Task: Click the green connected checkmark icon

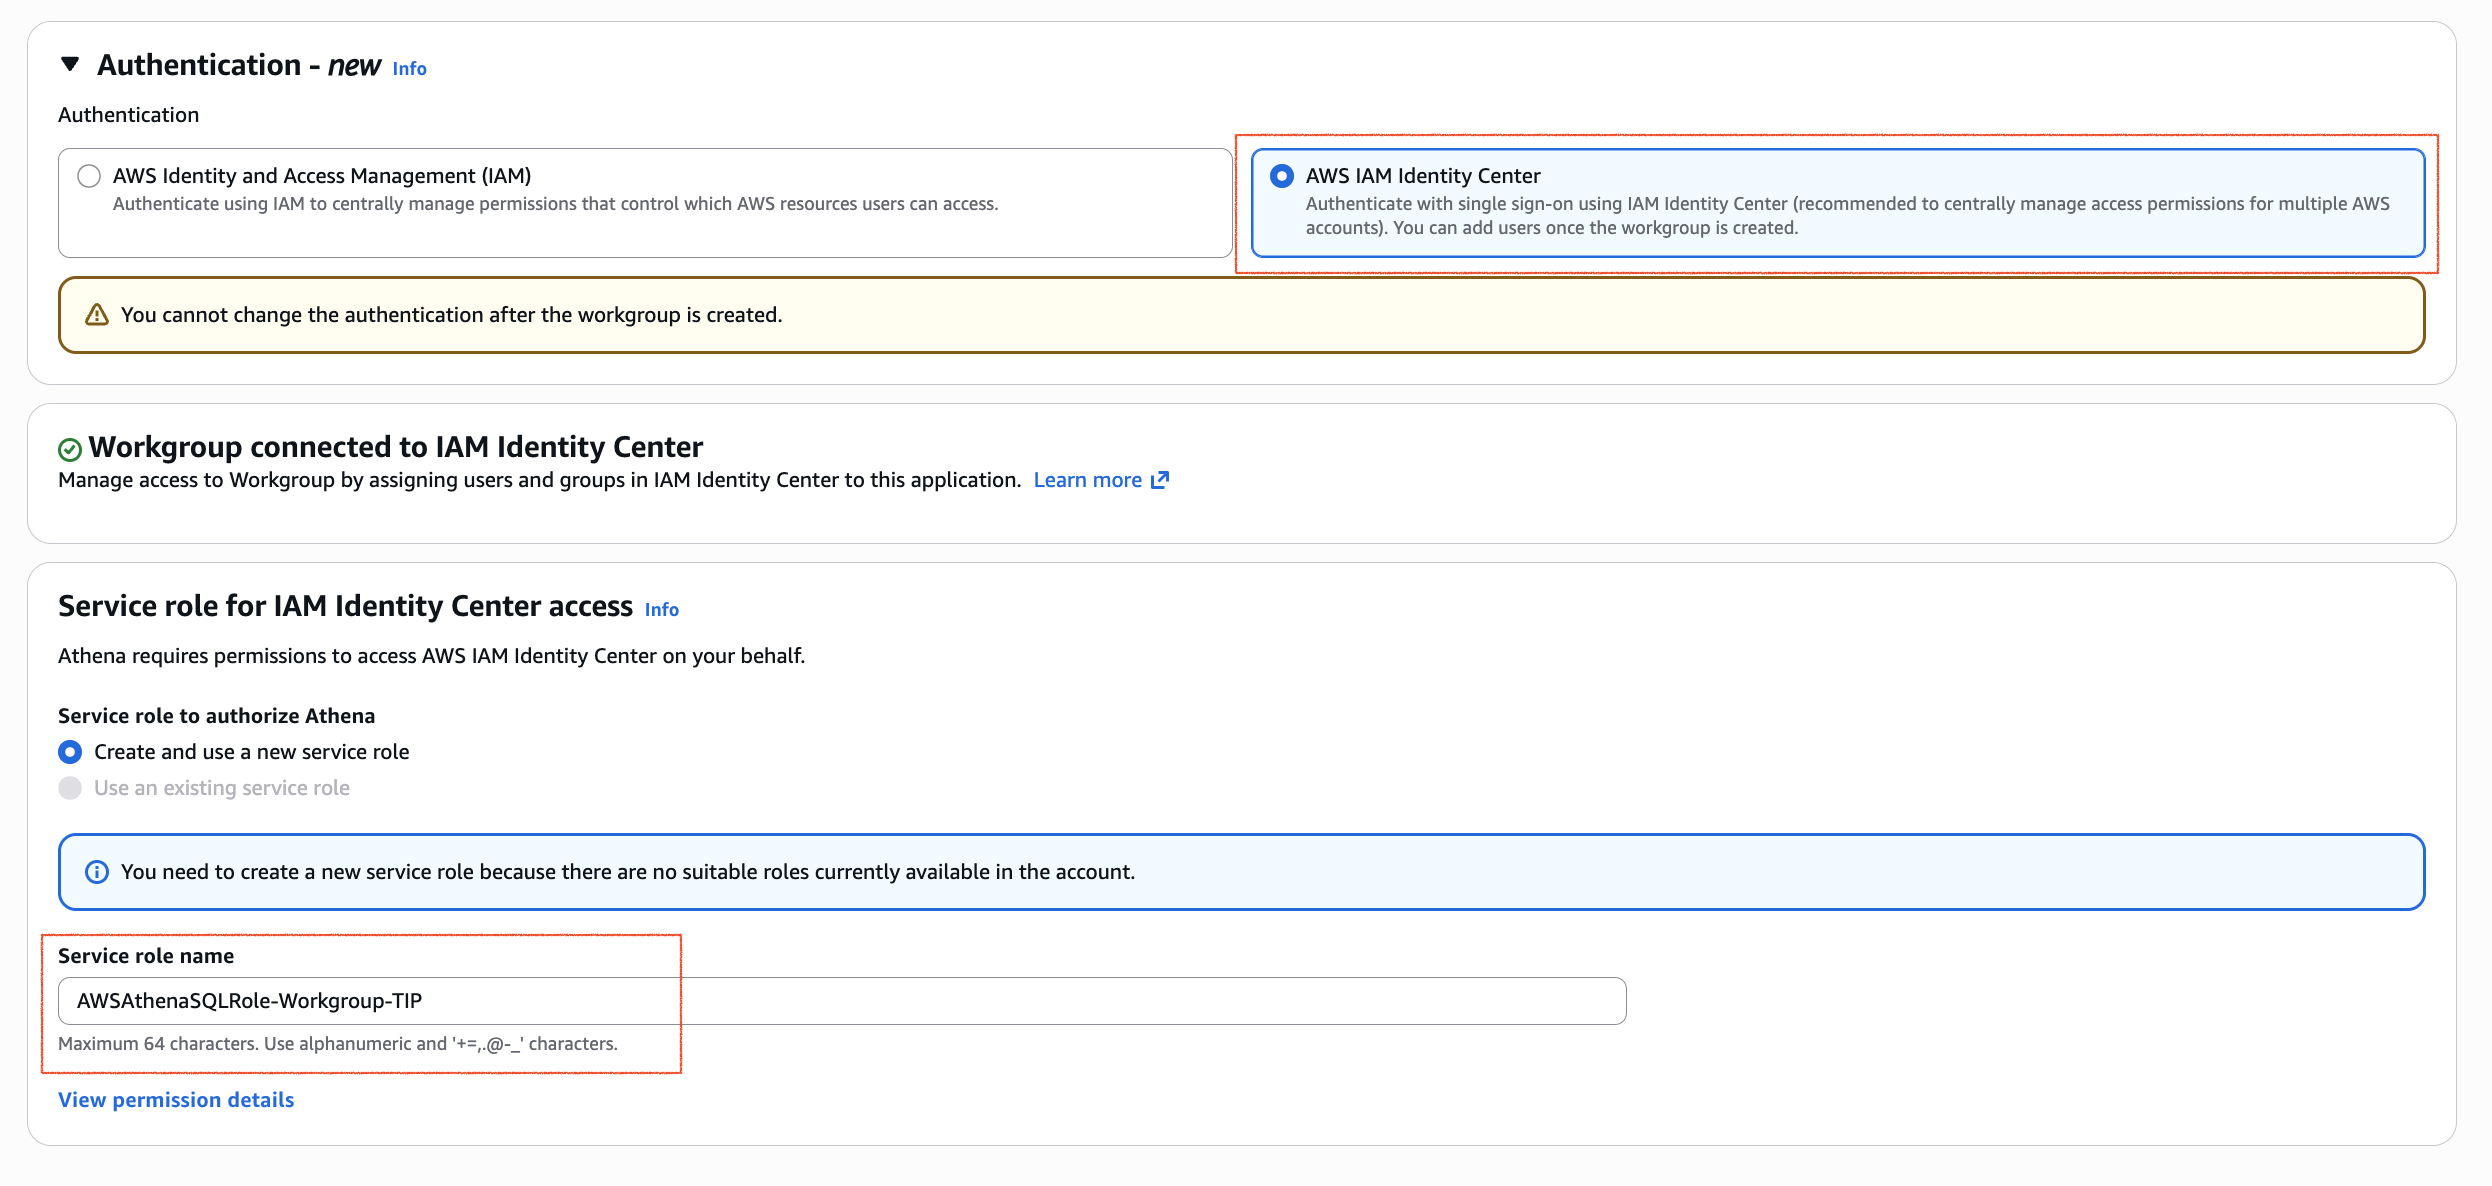Action: click(x=70, y=449)
